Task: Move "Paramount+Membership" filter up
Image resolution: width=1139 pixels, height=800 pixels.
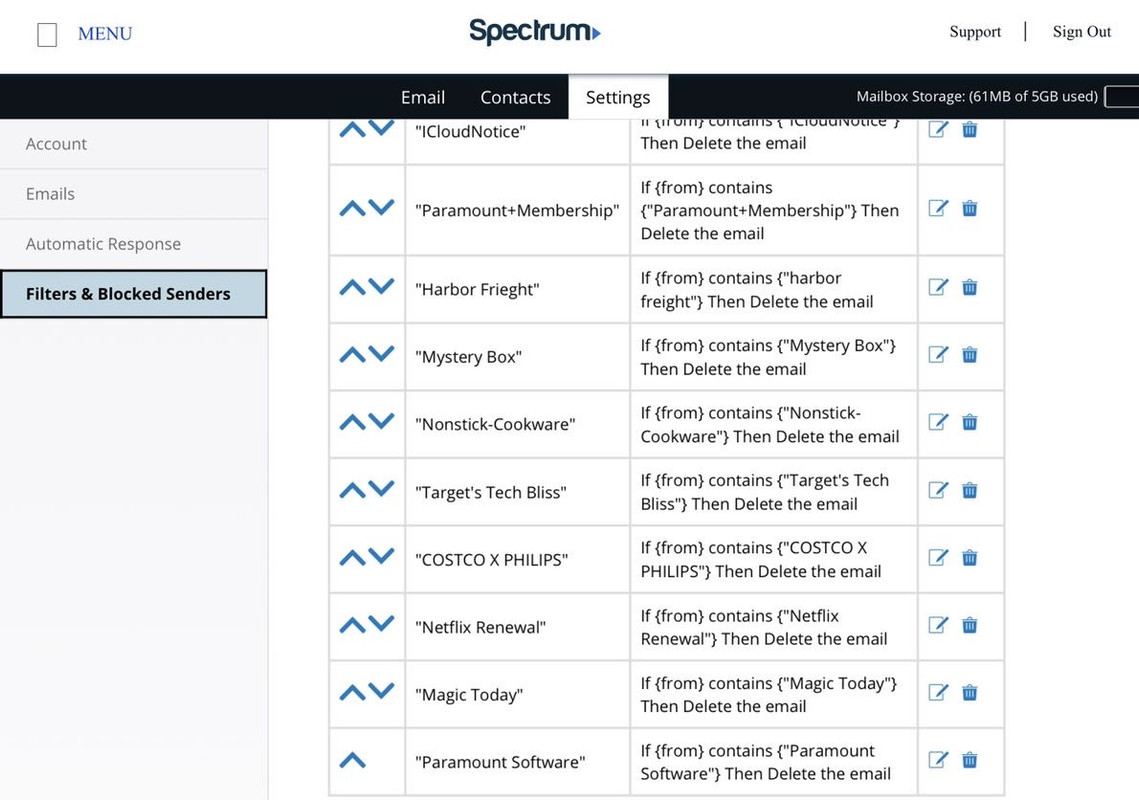Action: pyautogui.click(x=352, y=209)
